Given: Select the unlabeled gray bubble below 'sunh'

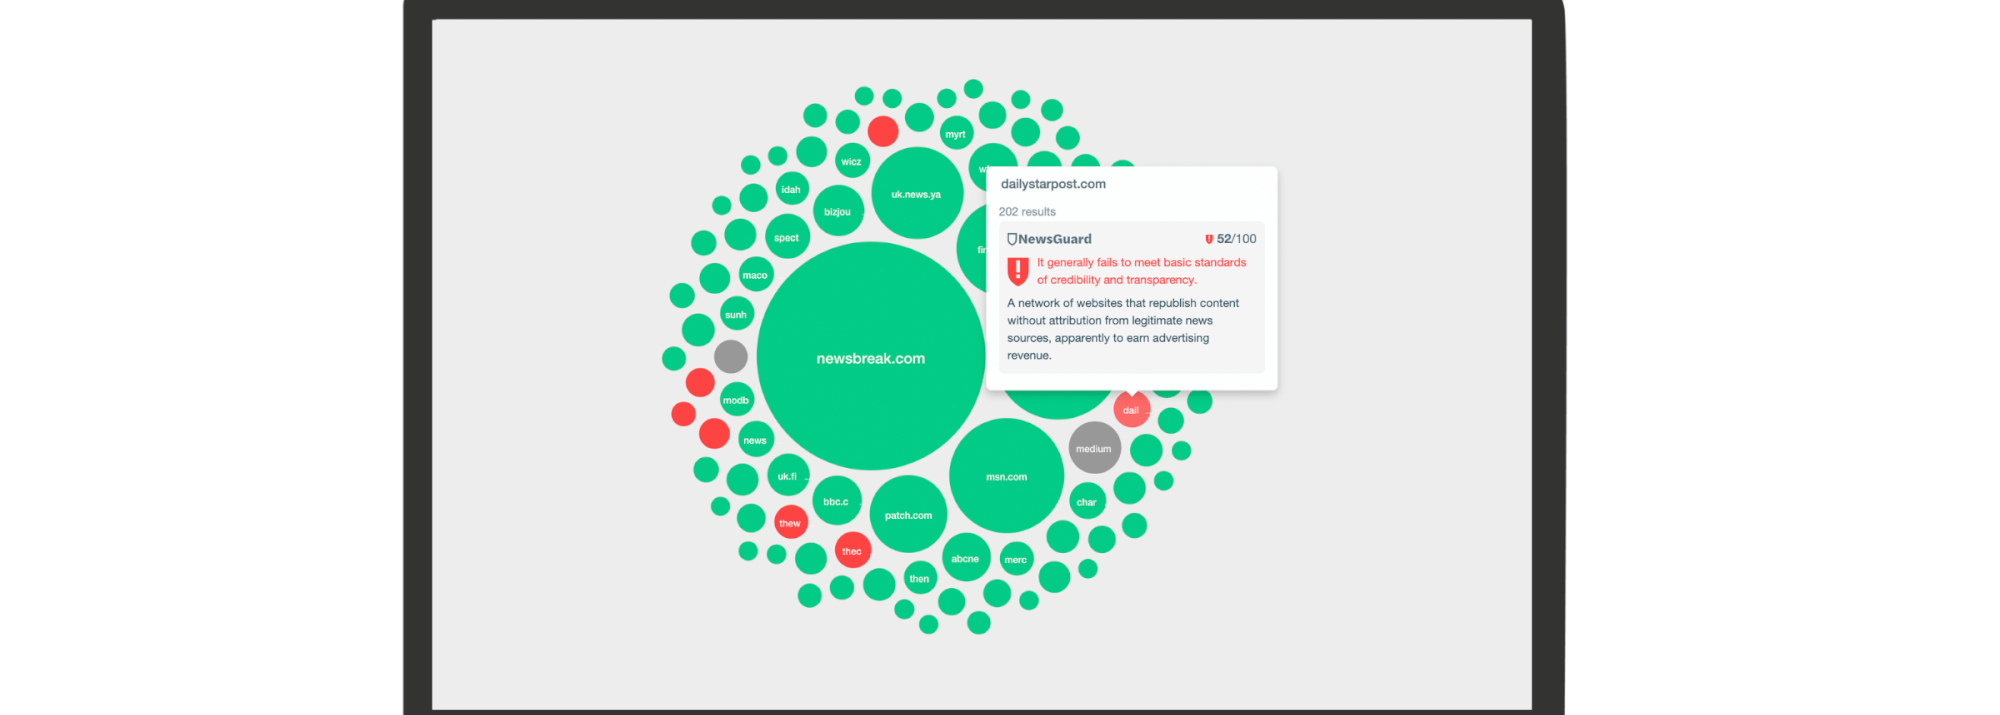Looking at the screenshot, I should (x=731, y=356).
